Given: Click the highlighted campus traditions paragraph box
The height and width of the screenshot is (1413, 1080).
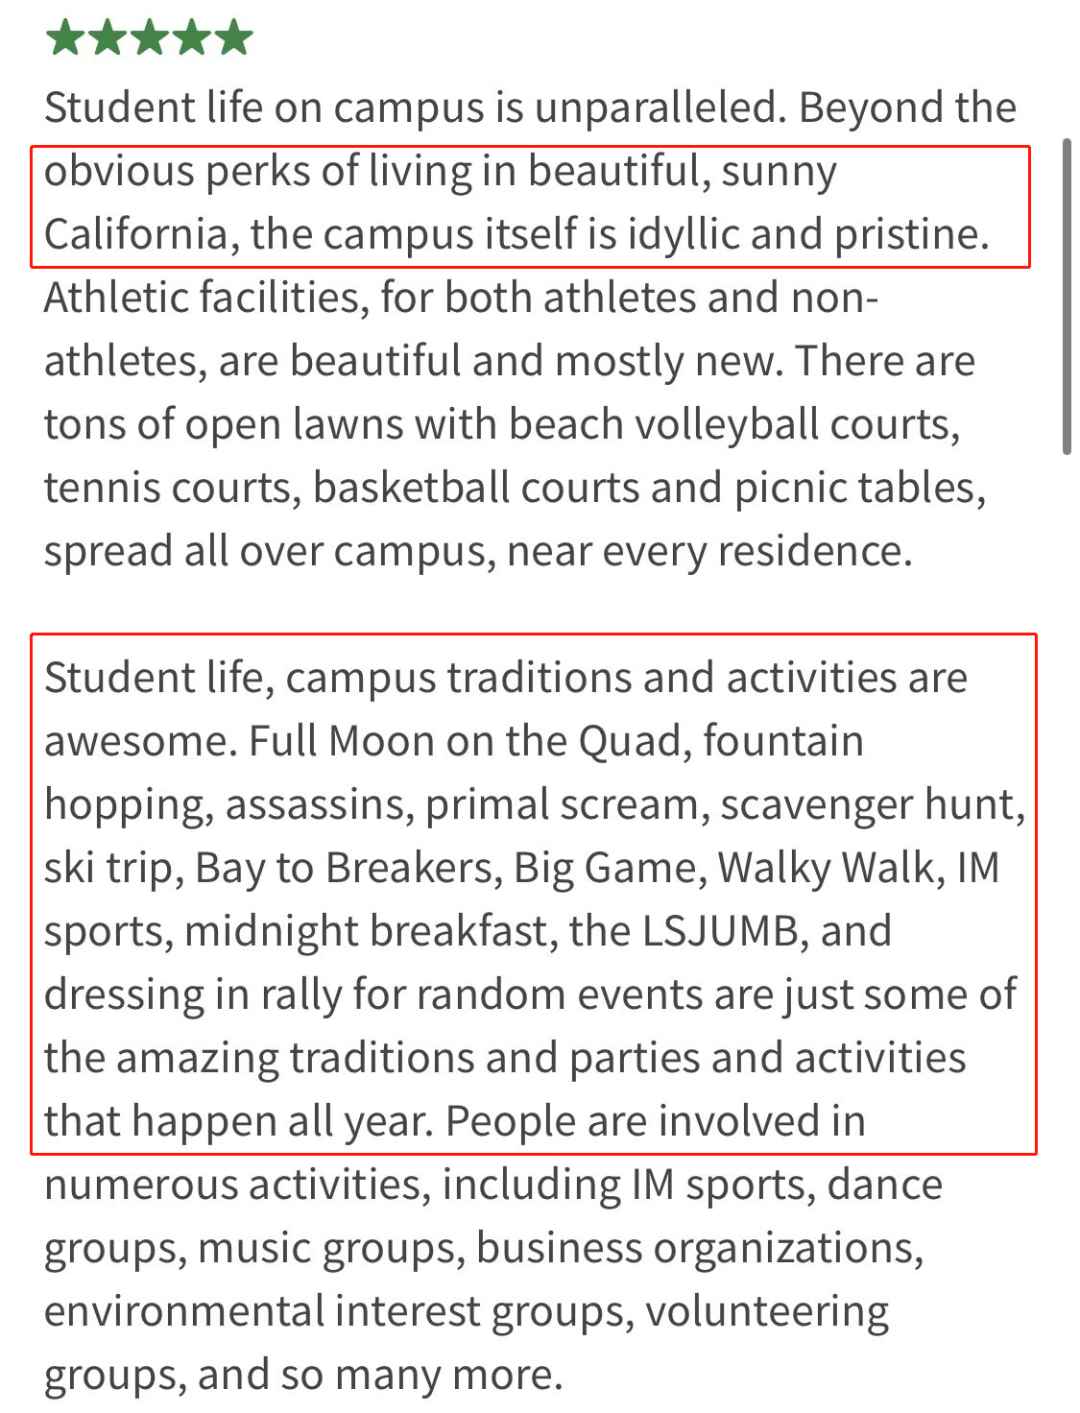Looking at the screenshot, I should click(533, 893).
